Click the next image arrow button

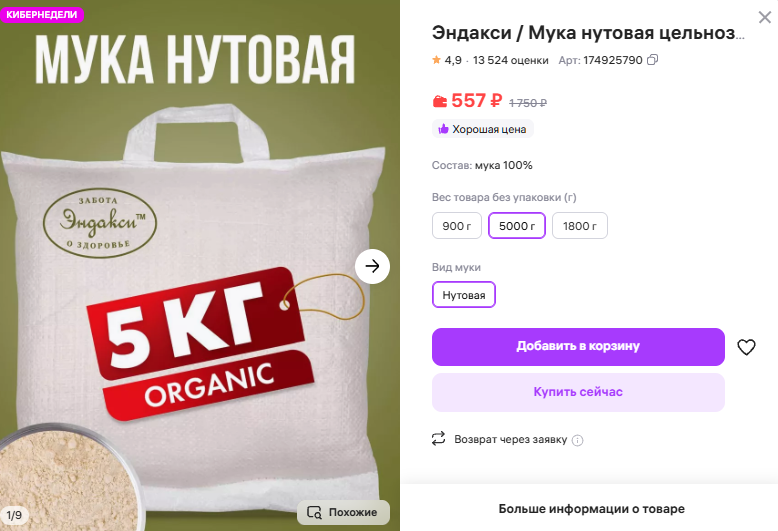(372, 266)
